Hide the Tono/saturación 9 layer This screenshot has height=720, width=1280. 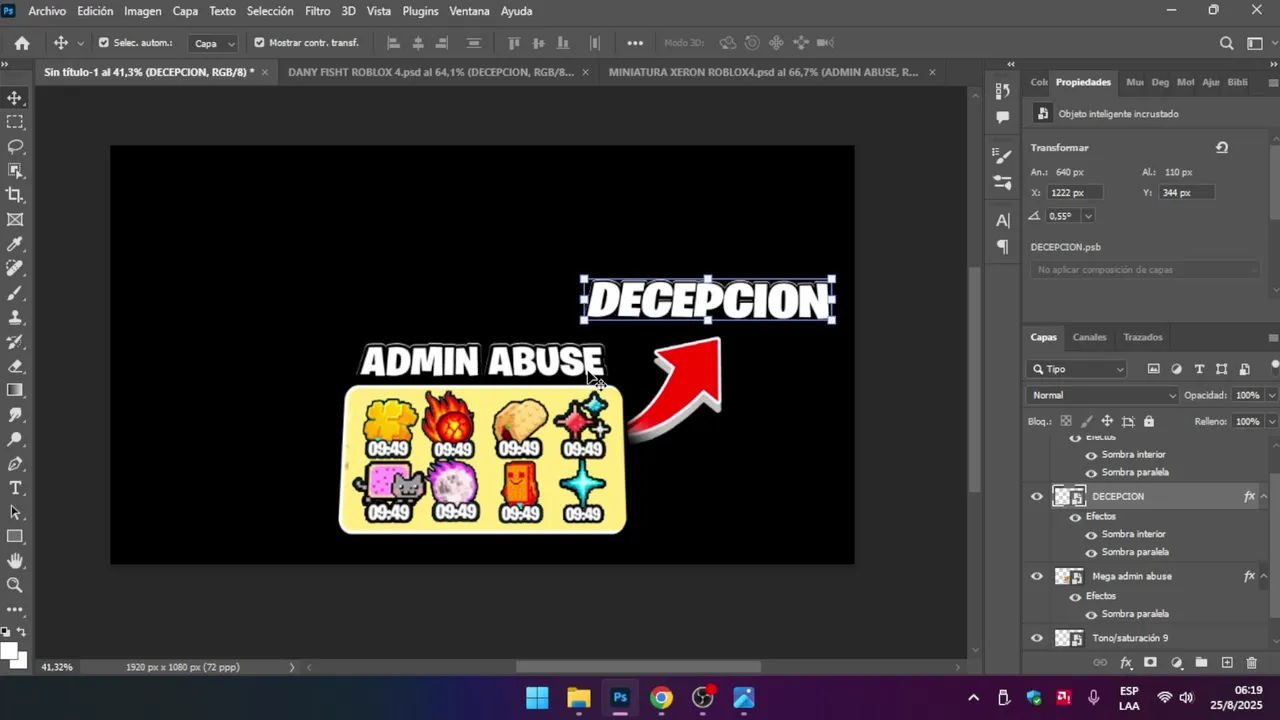(1036, 638)
